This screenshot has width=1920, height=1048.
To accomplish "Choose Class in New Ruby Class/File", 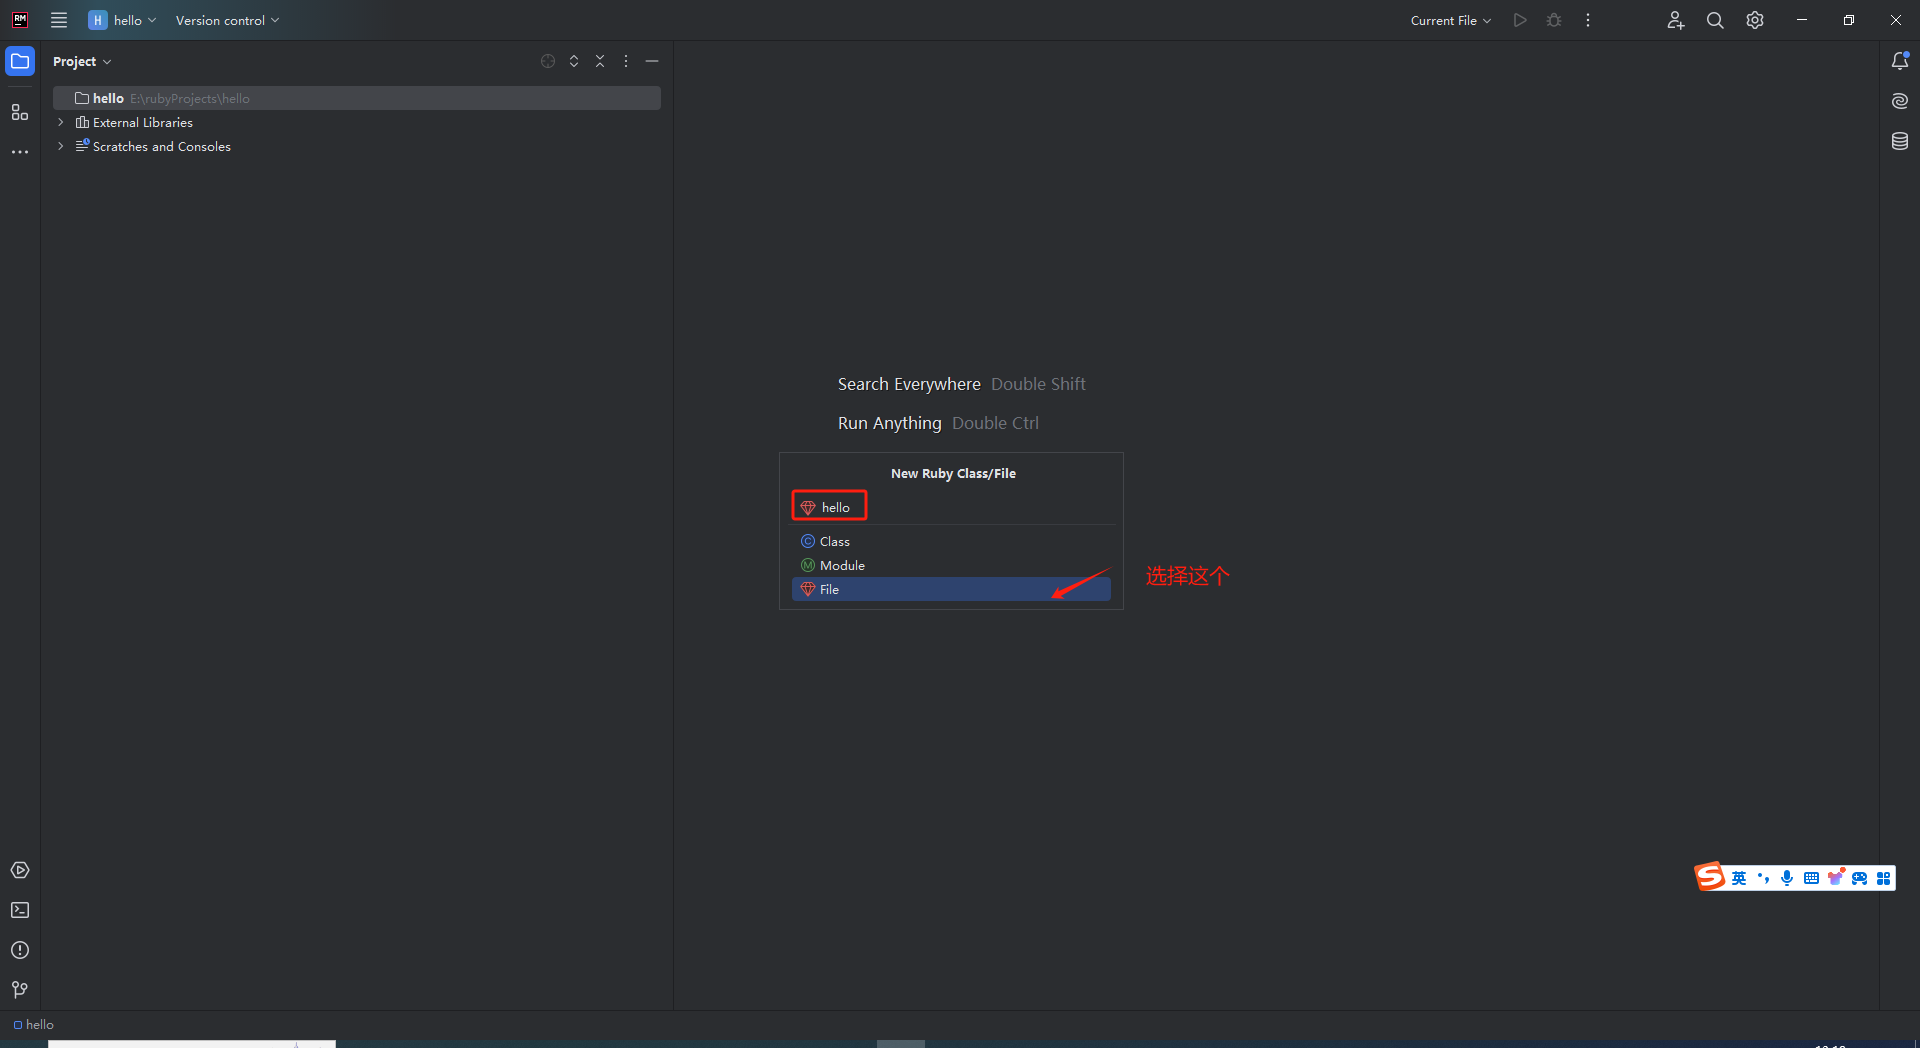I will (x=951, y=541).
